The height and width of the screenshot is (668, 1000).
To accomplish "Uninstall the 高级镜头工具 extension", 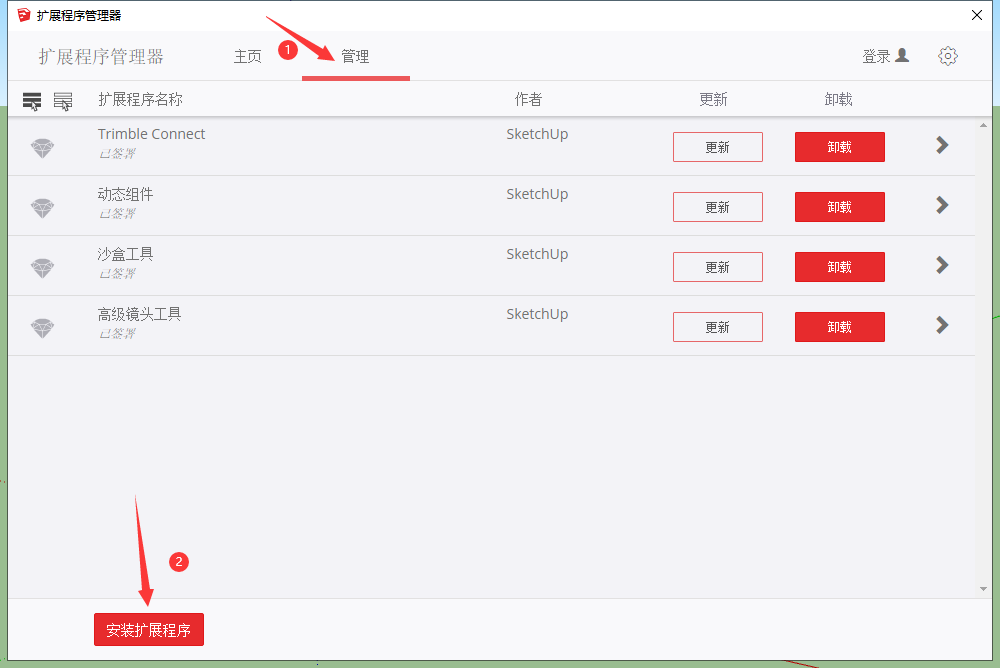I will [839, 327].
